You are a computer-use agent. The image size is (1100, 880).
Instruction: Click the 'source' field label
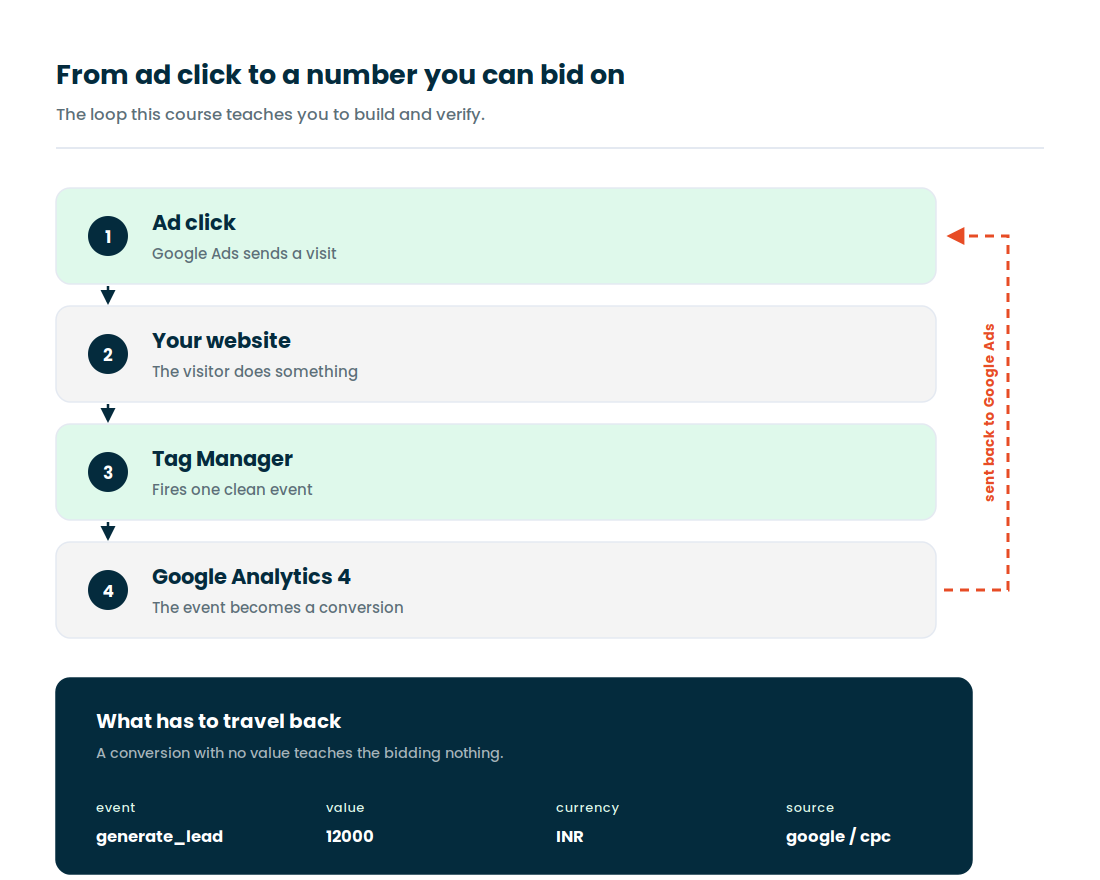click(x=810, y=808)
